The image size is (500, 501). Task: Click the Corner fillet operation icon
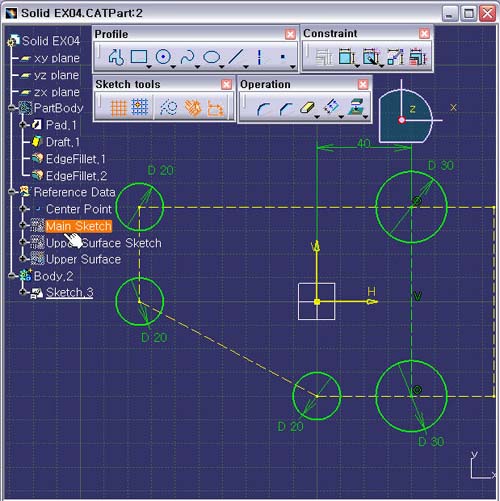(263, 108)
